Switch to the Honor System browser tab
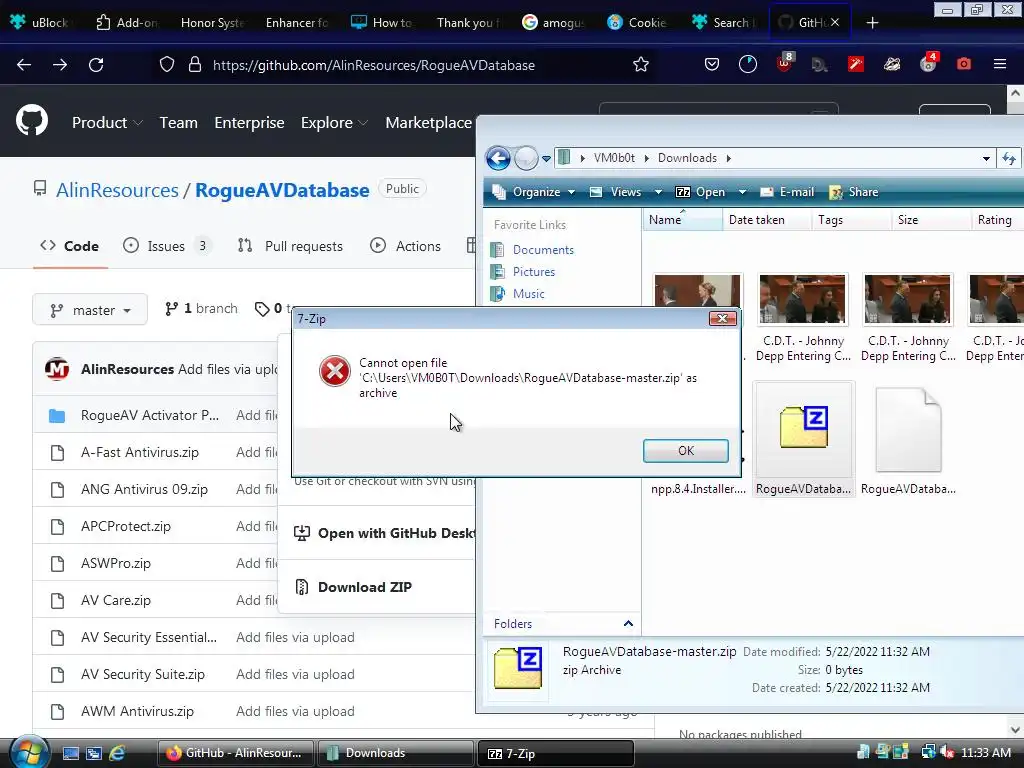1024x768 pixels. coord(212,22)
